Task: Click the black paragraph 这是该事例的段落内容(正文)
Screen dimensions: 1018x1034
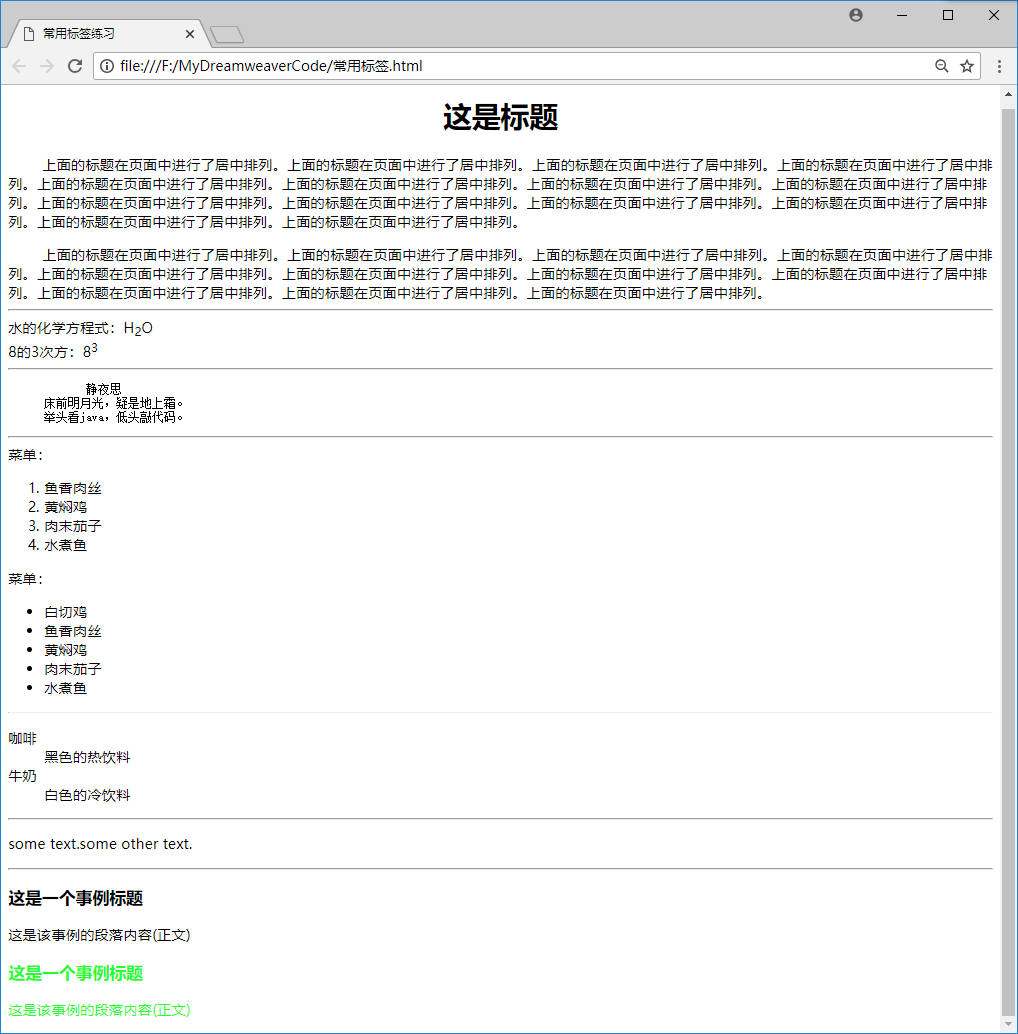Action: point(99,935)
